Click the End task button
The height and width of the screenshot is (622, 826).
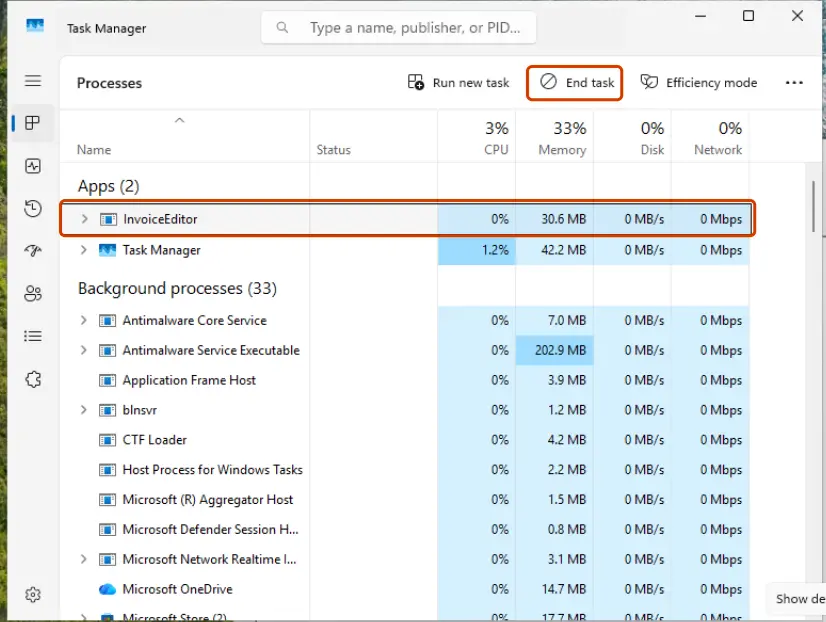(x=575, y=83)
